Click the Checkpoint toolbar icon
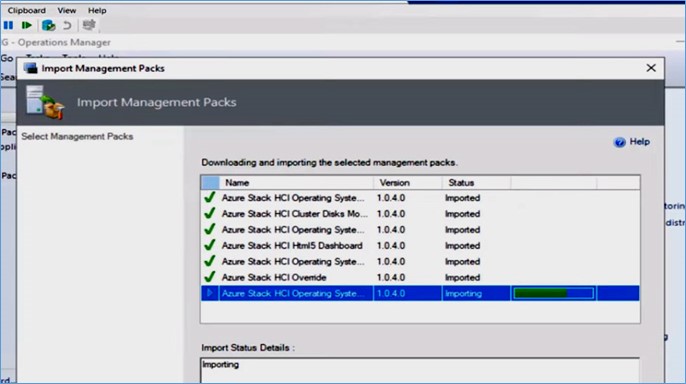 point(48,25)
